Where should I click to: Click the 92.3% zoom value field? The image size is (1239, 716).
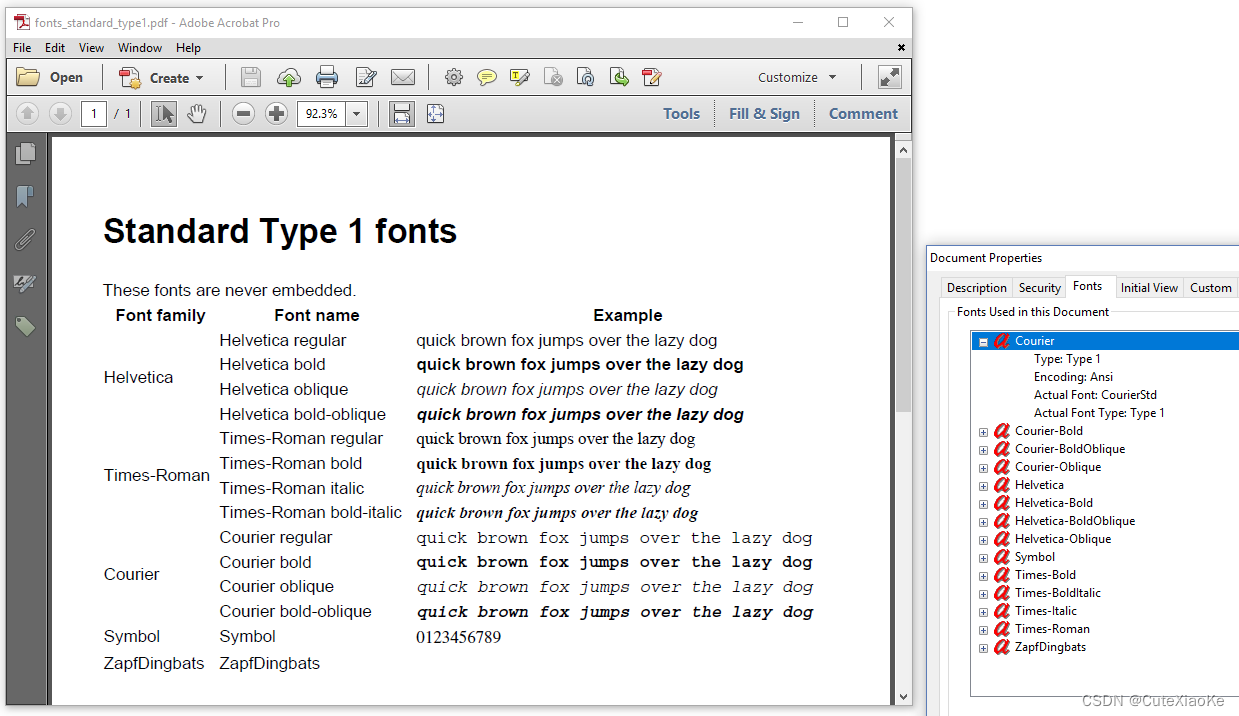[x=321, y=114]
